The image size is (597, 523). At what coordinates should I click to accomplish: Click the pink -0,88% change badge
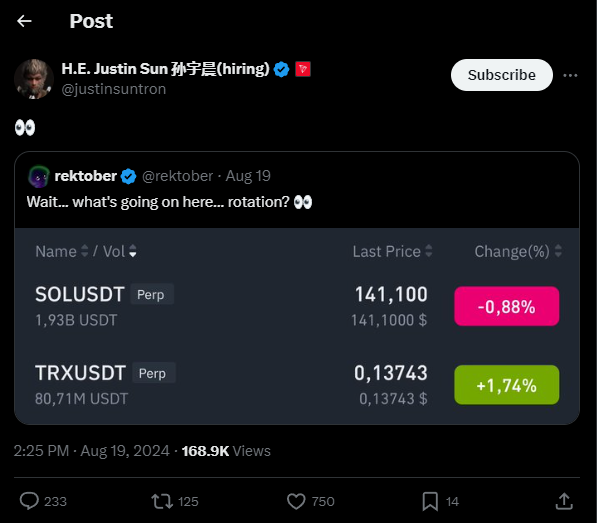(506, 306)
